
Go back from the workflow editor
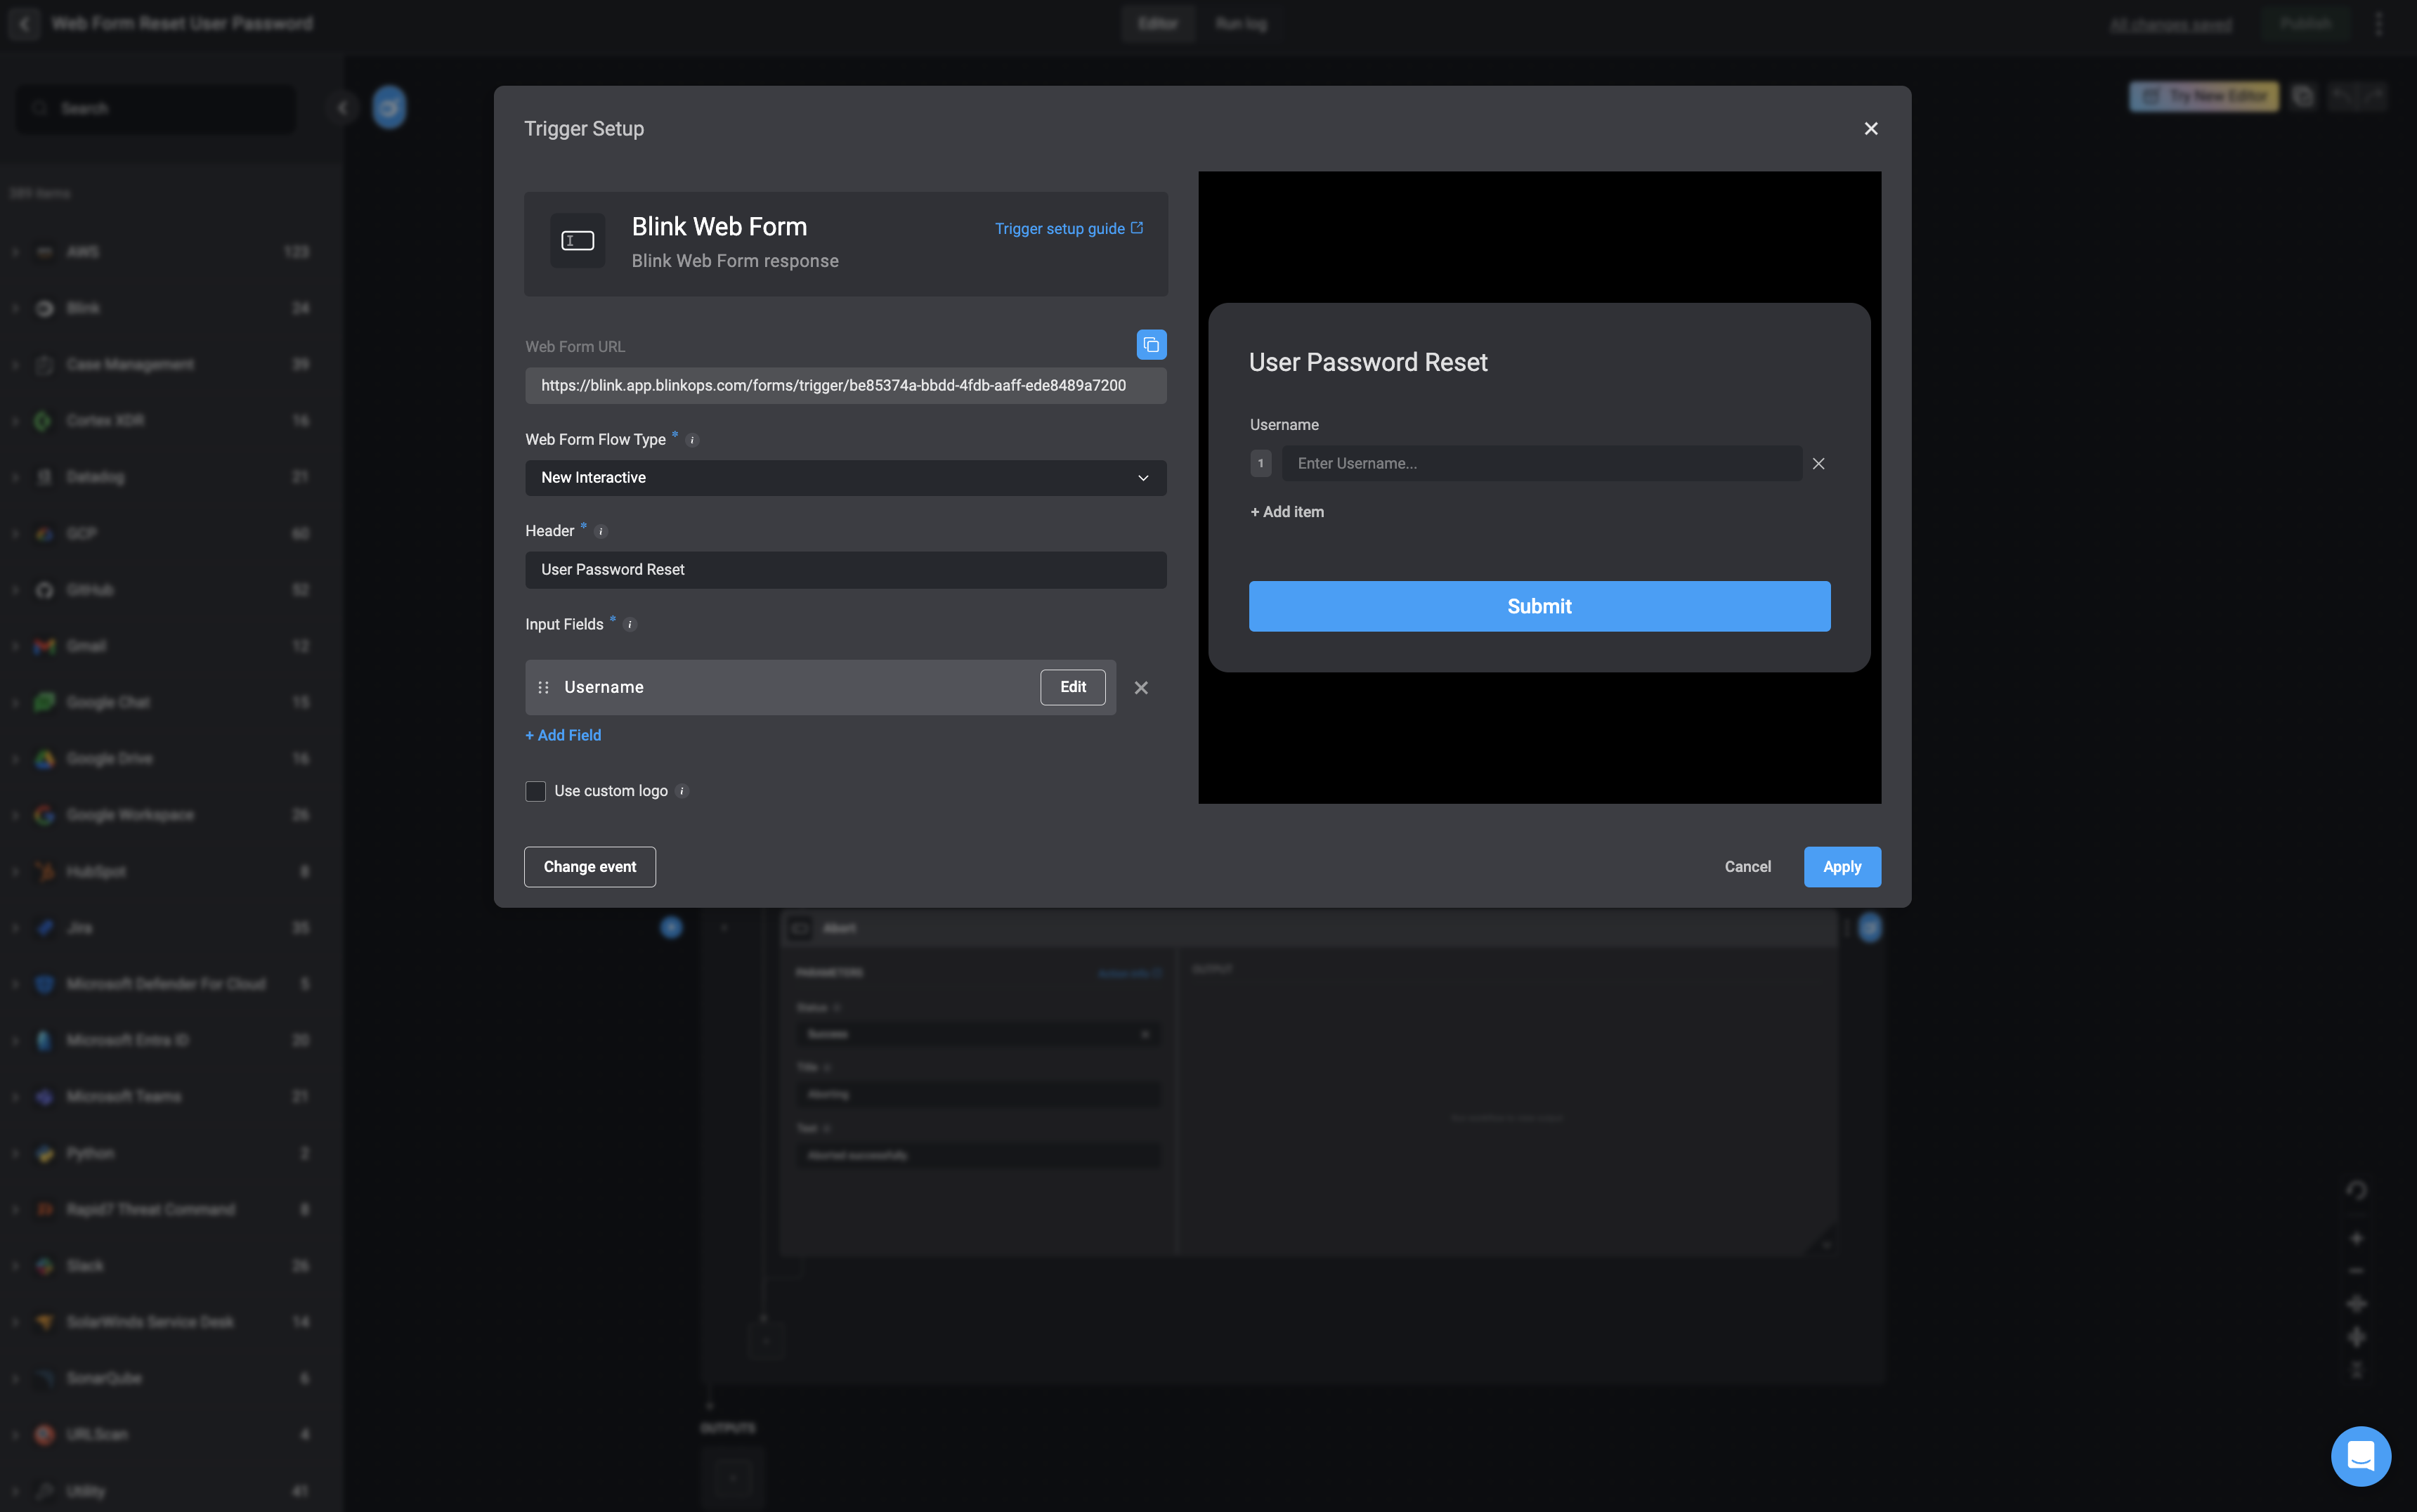pyautogui.click(x=24, y=24)
